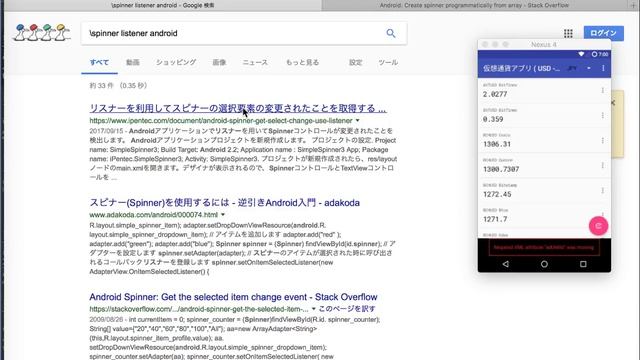The image size is (640, 360).
Task: Tap the Android recent apps button
Action: tap(583, 264)
